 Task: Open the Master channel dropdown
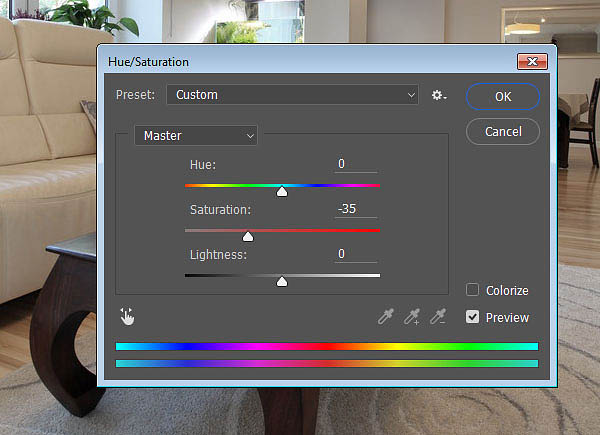[196, 135]
